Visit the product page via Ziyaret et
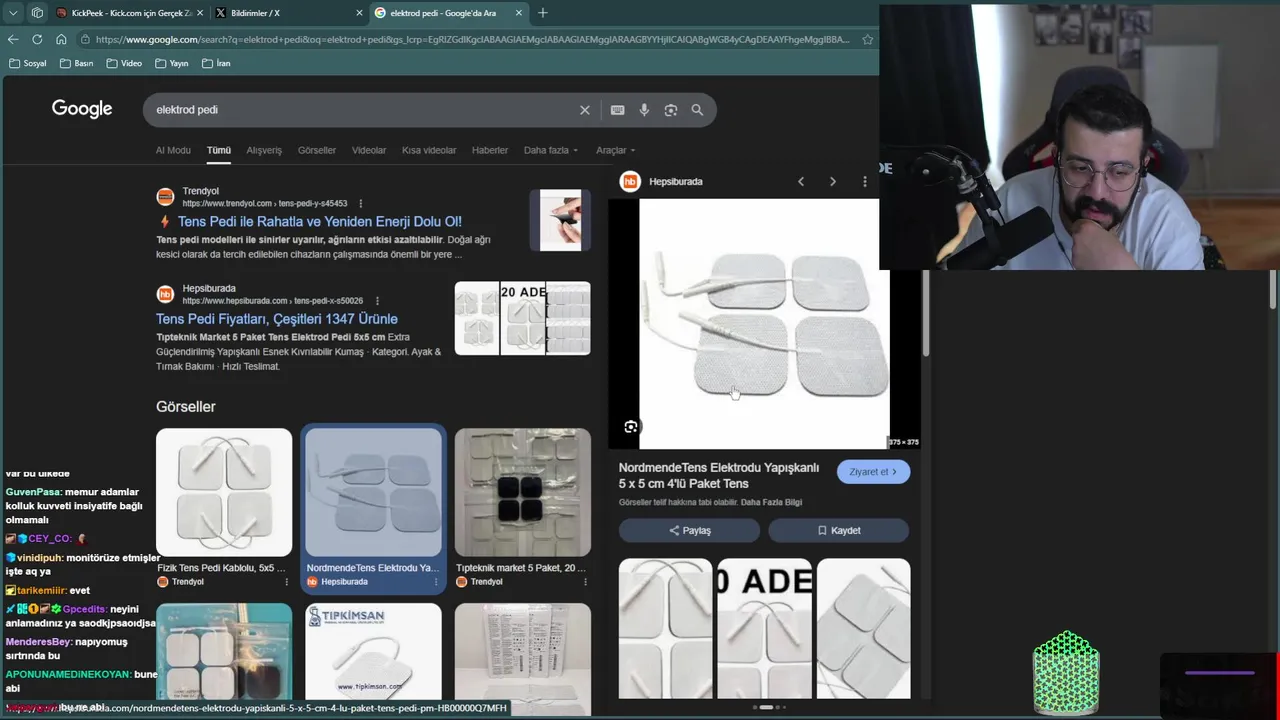The image size is (1280, 720). [873, 472]
